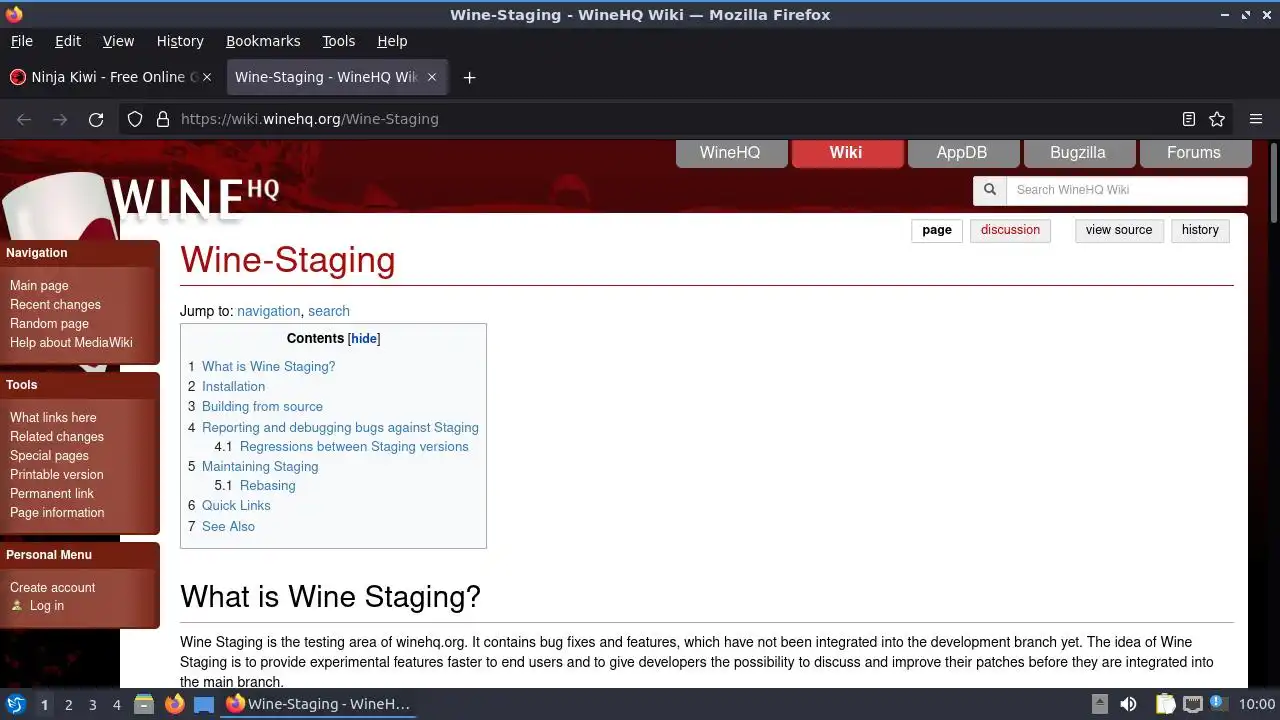Close the Ninja Kiwi tab

point(208,77)
